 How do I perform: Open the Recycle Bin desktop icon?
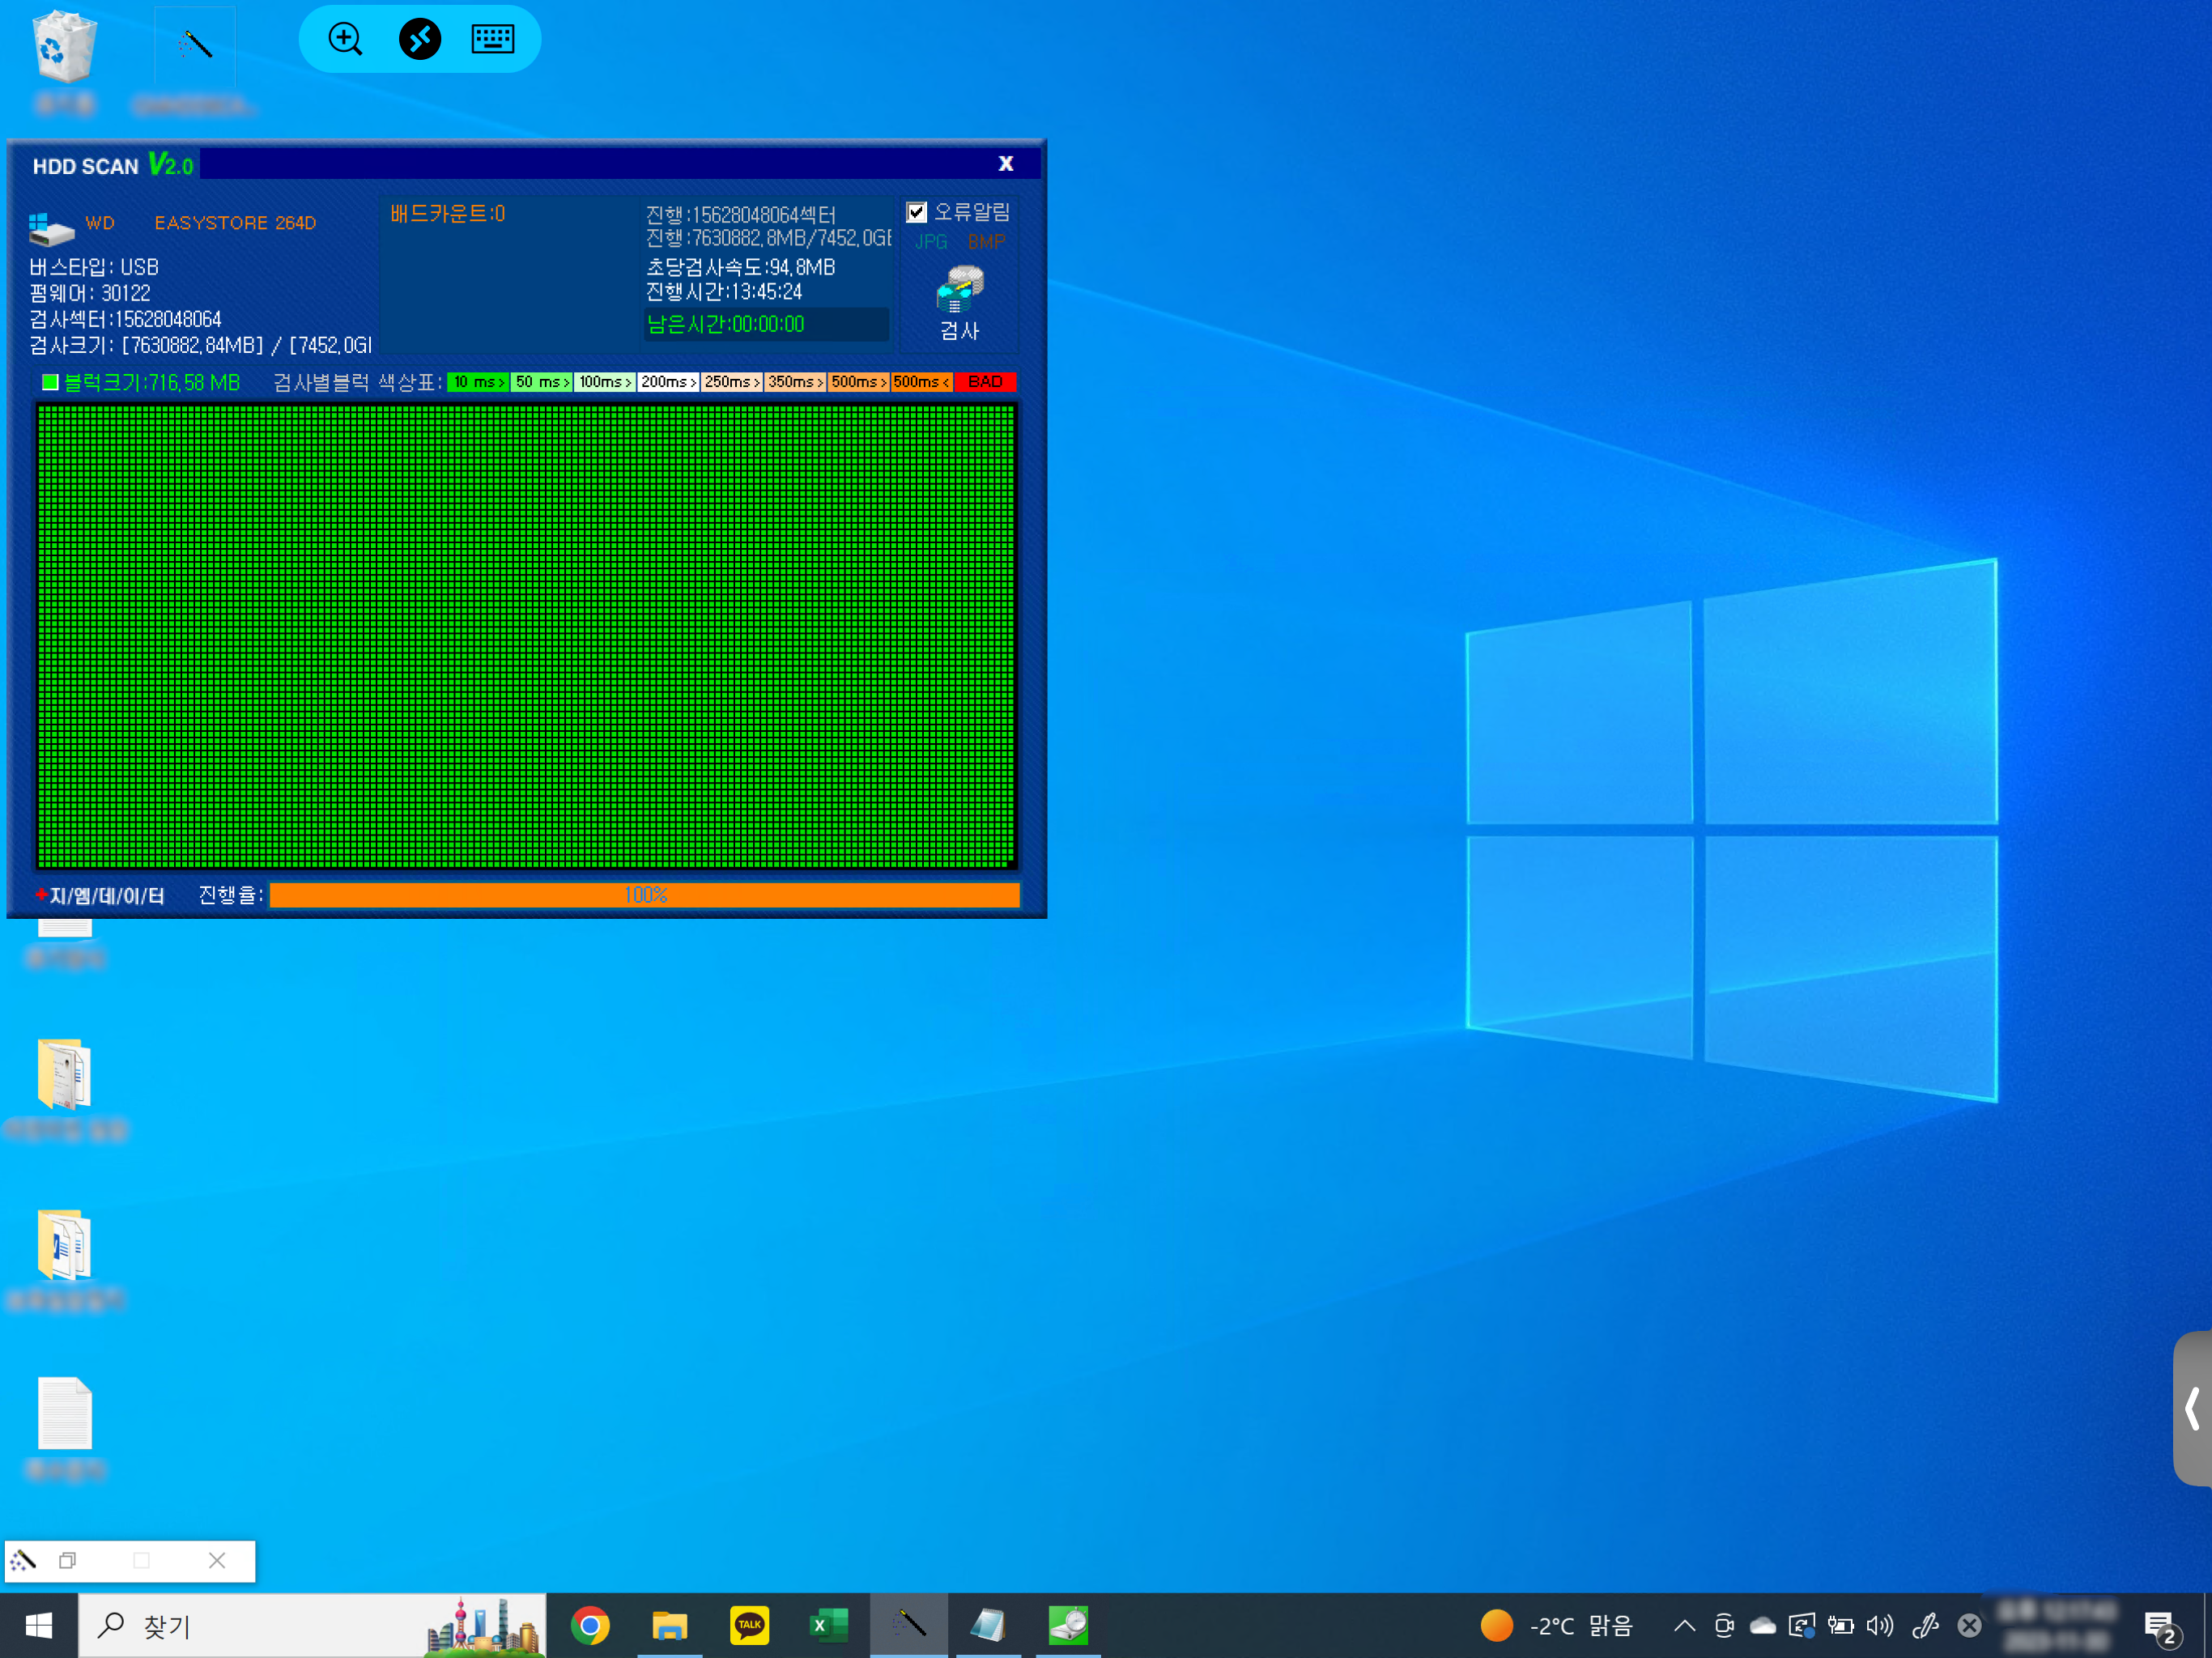pyautogui.click(x=65, y=48)
